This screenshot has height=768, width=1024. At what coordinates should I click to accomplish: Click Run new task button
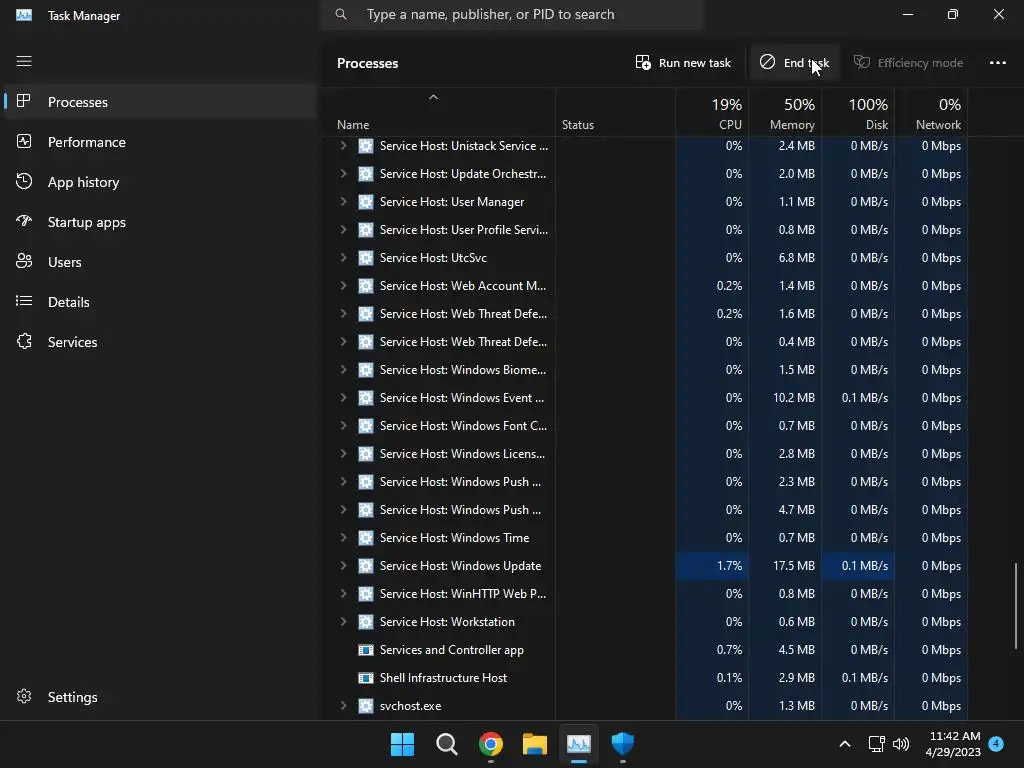pos(682,63)
